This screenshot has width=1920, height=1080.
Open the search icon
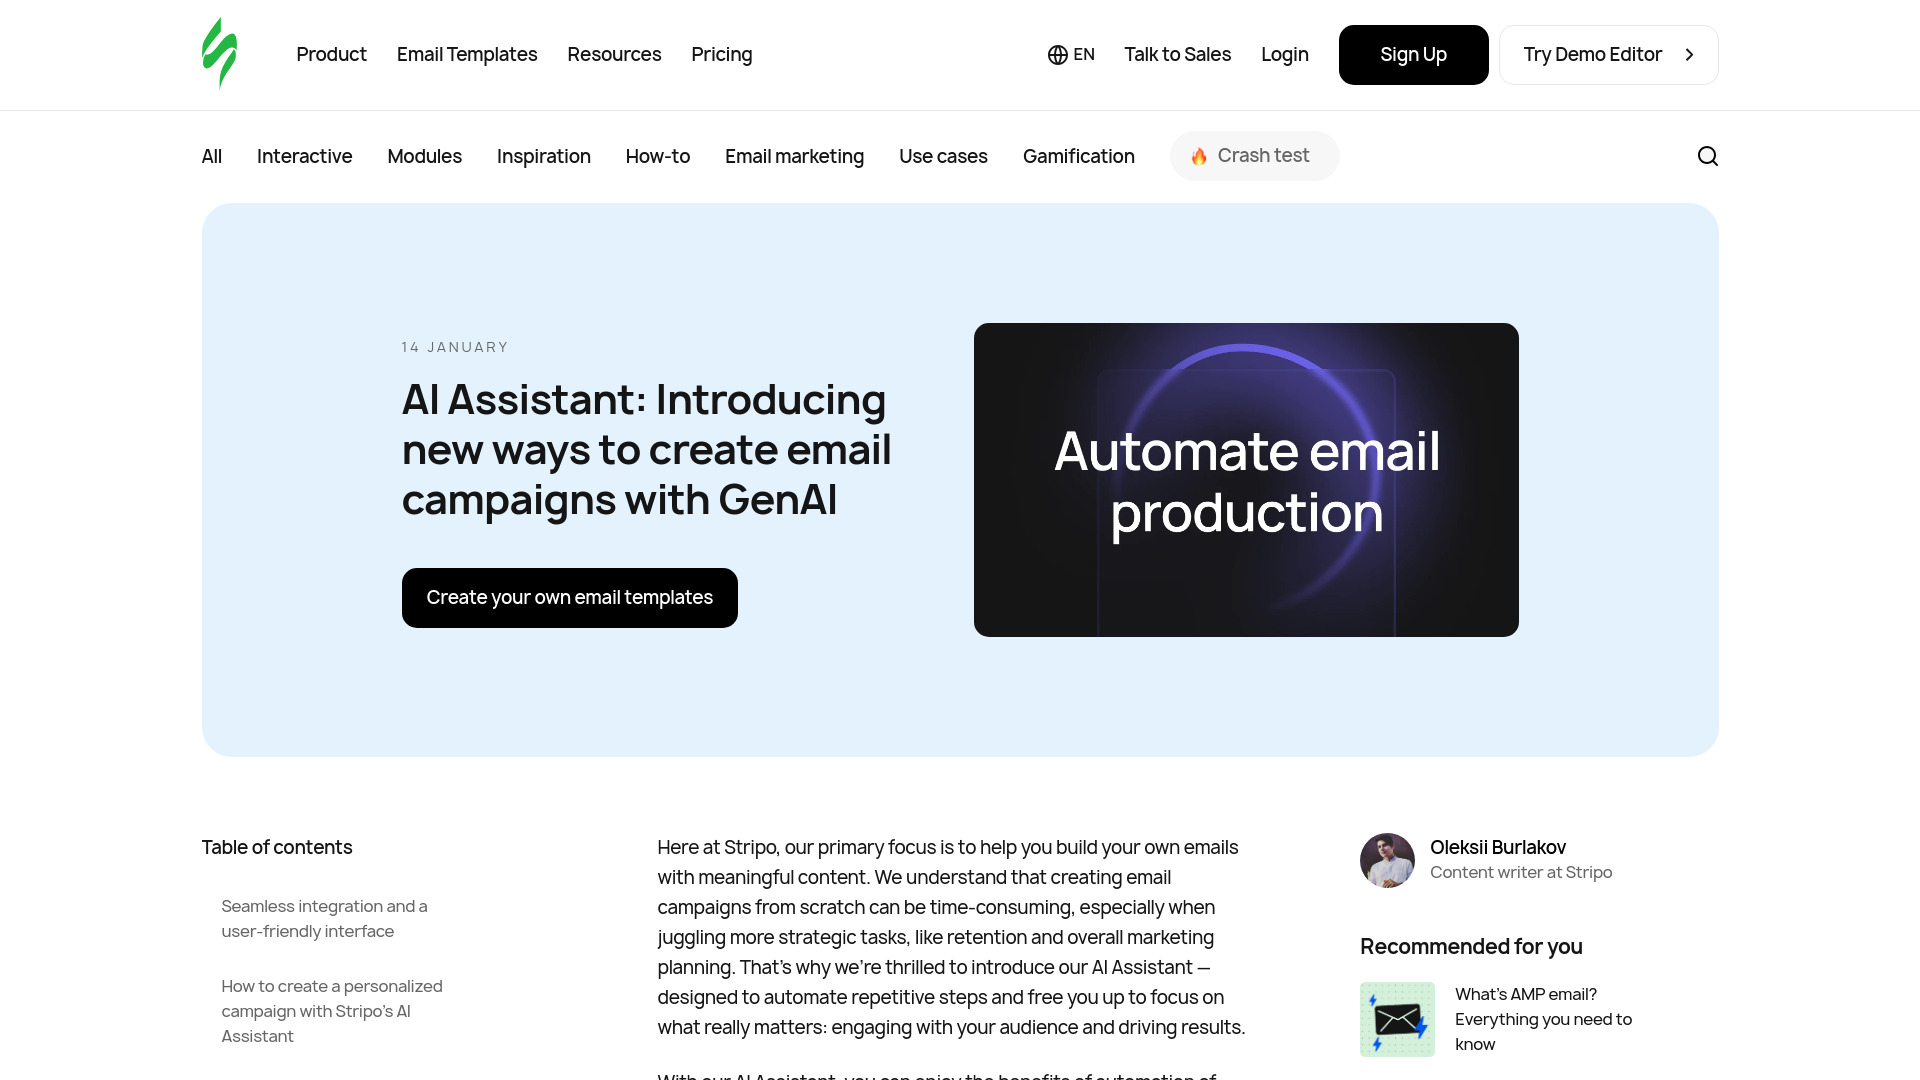pyautogui.click(x=1708, y=156)
